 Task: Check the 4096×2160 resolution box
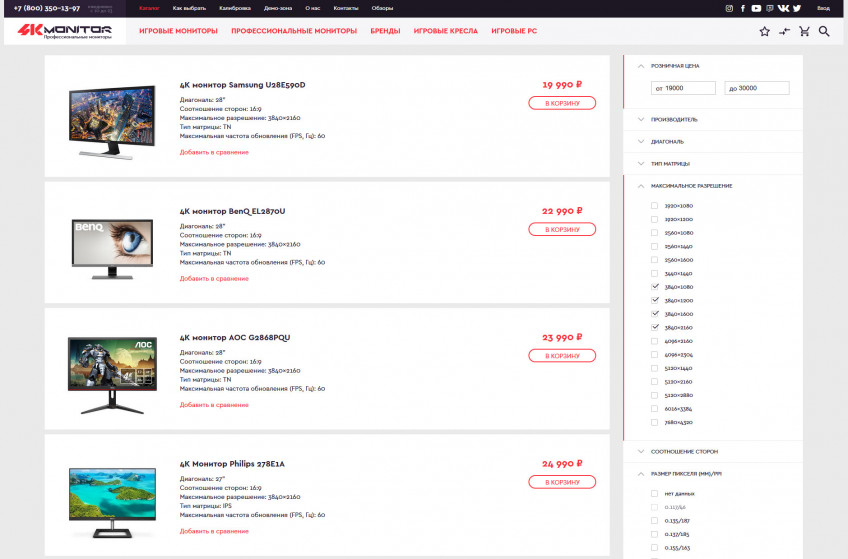pos(654,341)
